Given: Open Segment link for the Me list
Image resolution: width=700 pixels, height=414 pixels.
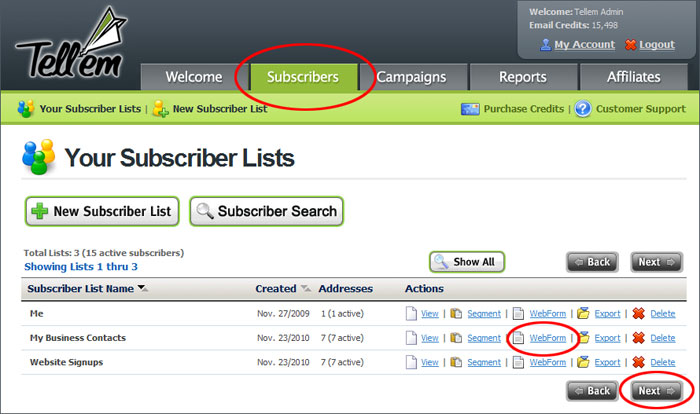Looking at the screenshot, I should [484, 314].
